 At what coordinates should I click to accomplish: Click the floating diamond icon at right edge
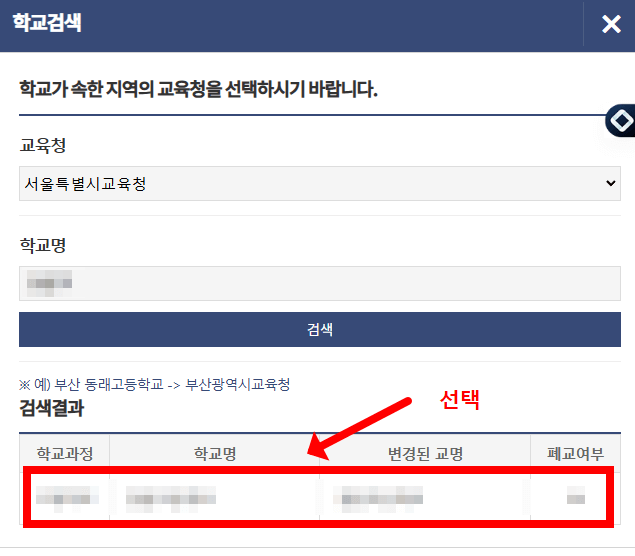point(622,122)
